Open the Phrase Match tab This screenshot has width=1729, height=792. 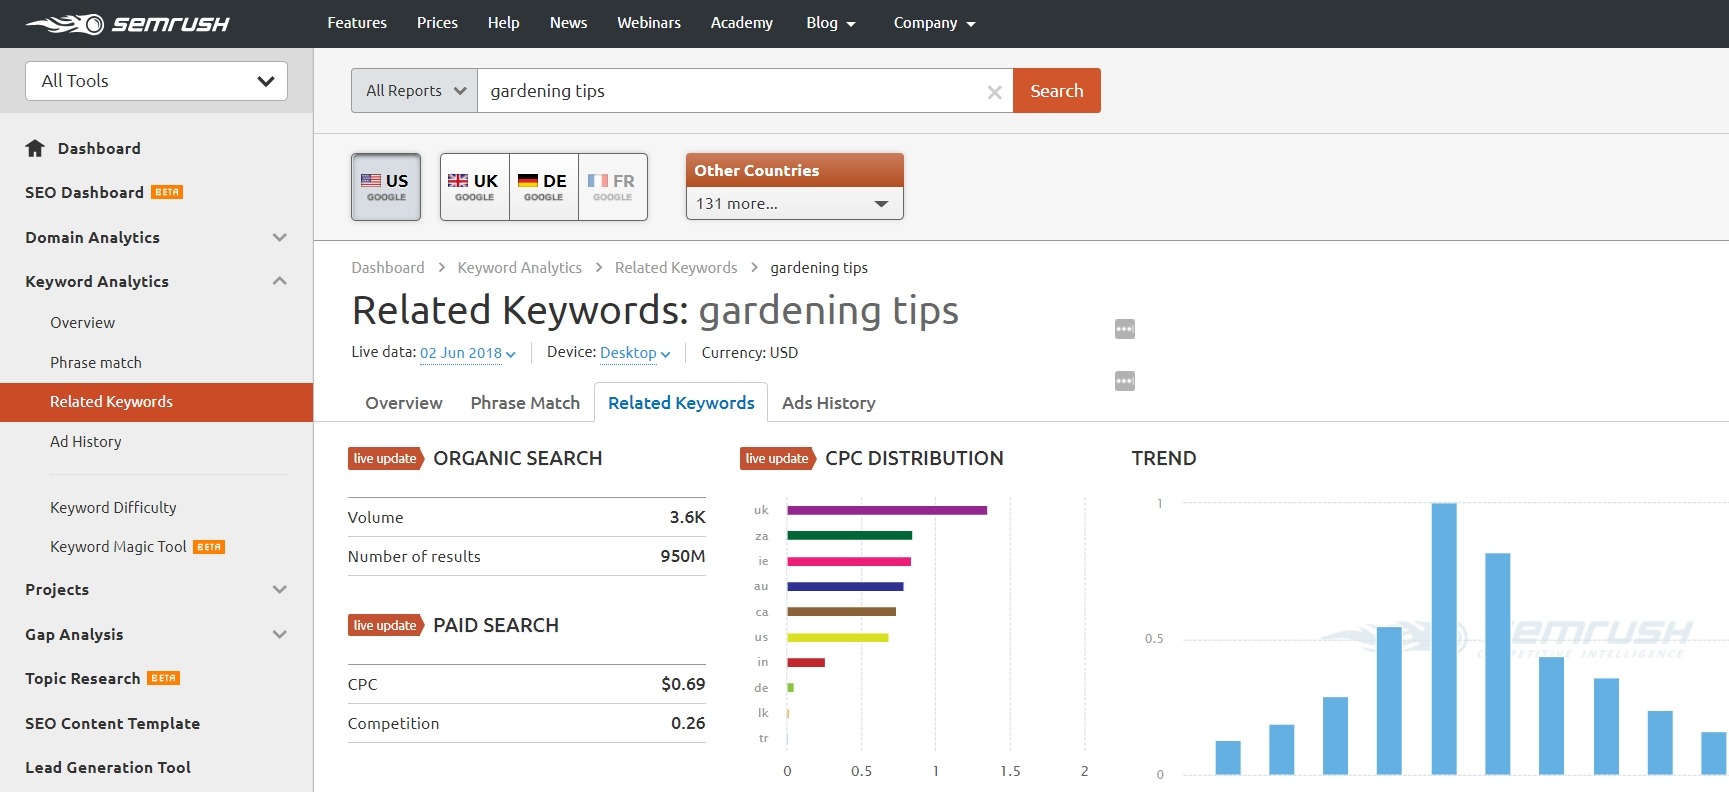pos(525,403)
